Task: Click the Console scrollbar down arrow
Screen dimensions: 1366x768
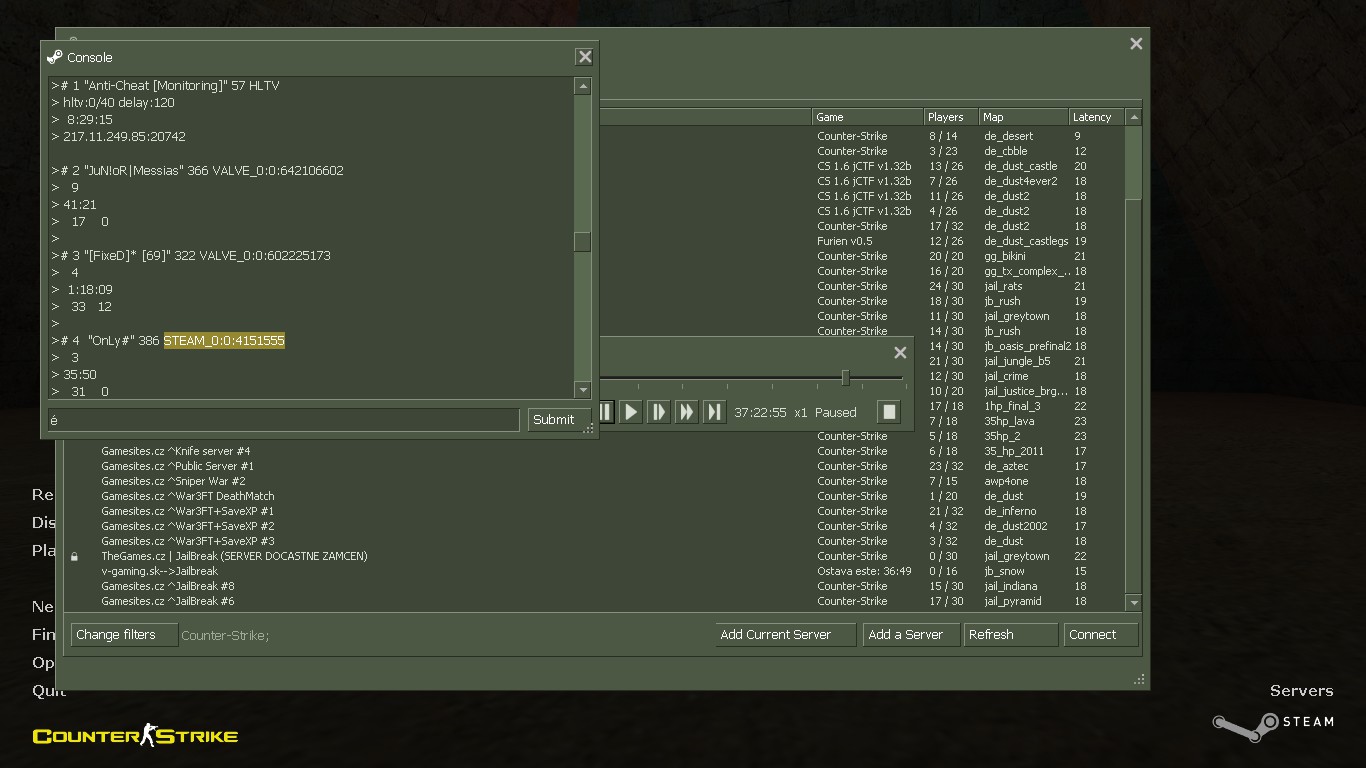Action: (x=583, y=390)
